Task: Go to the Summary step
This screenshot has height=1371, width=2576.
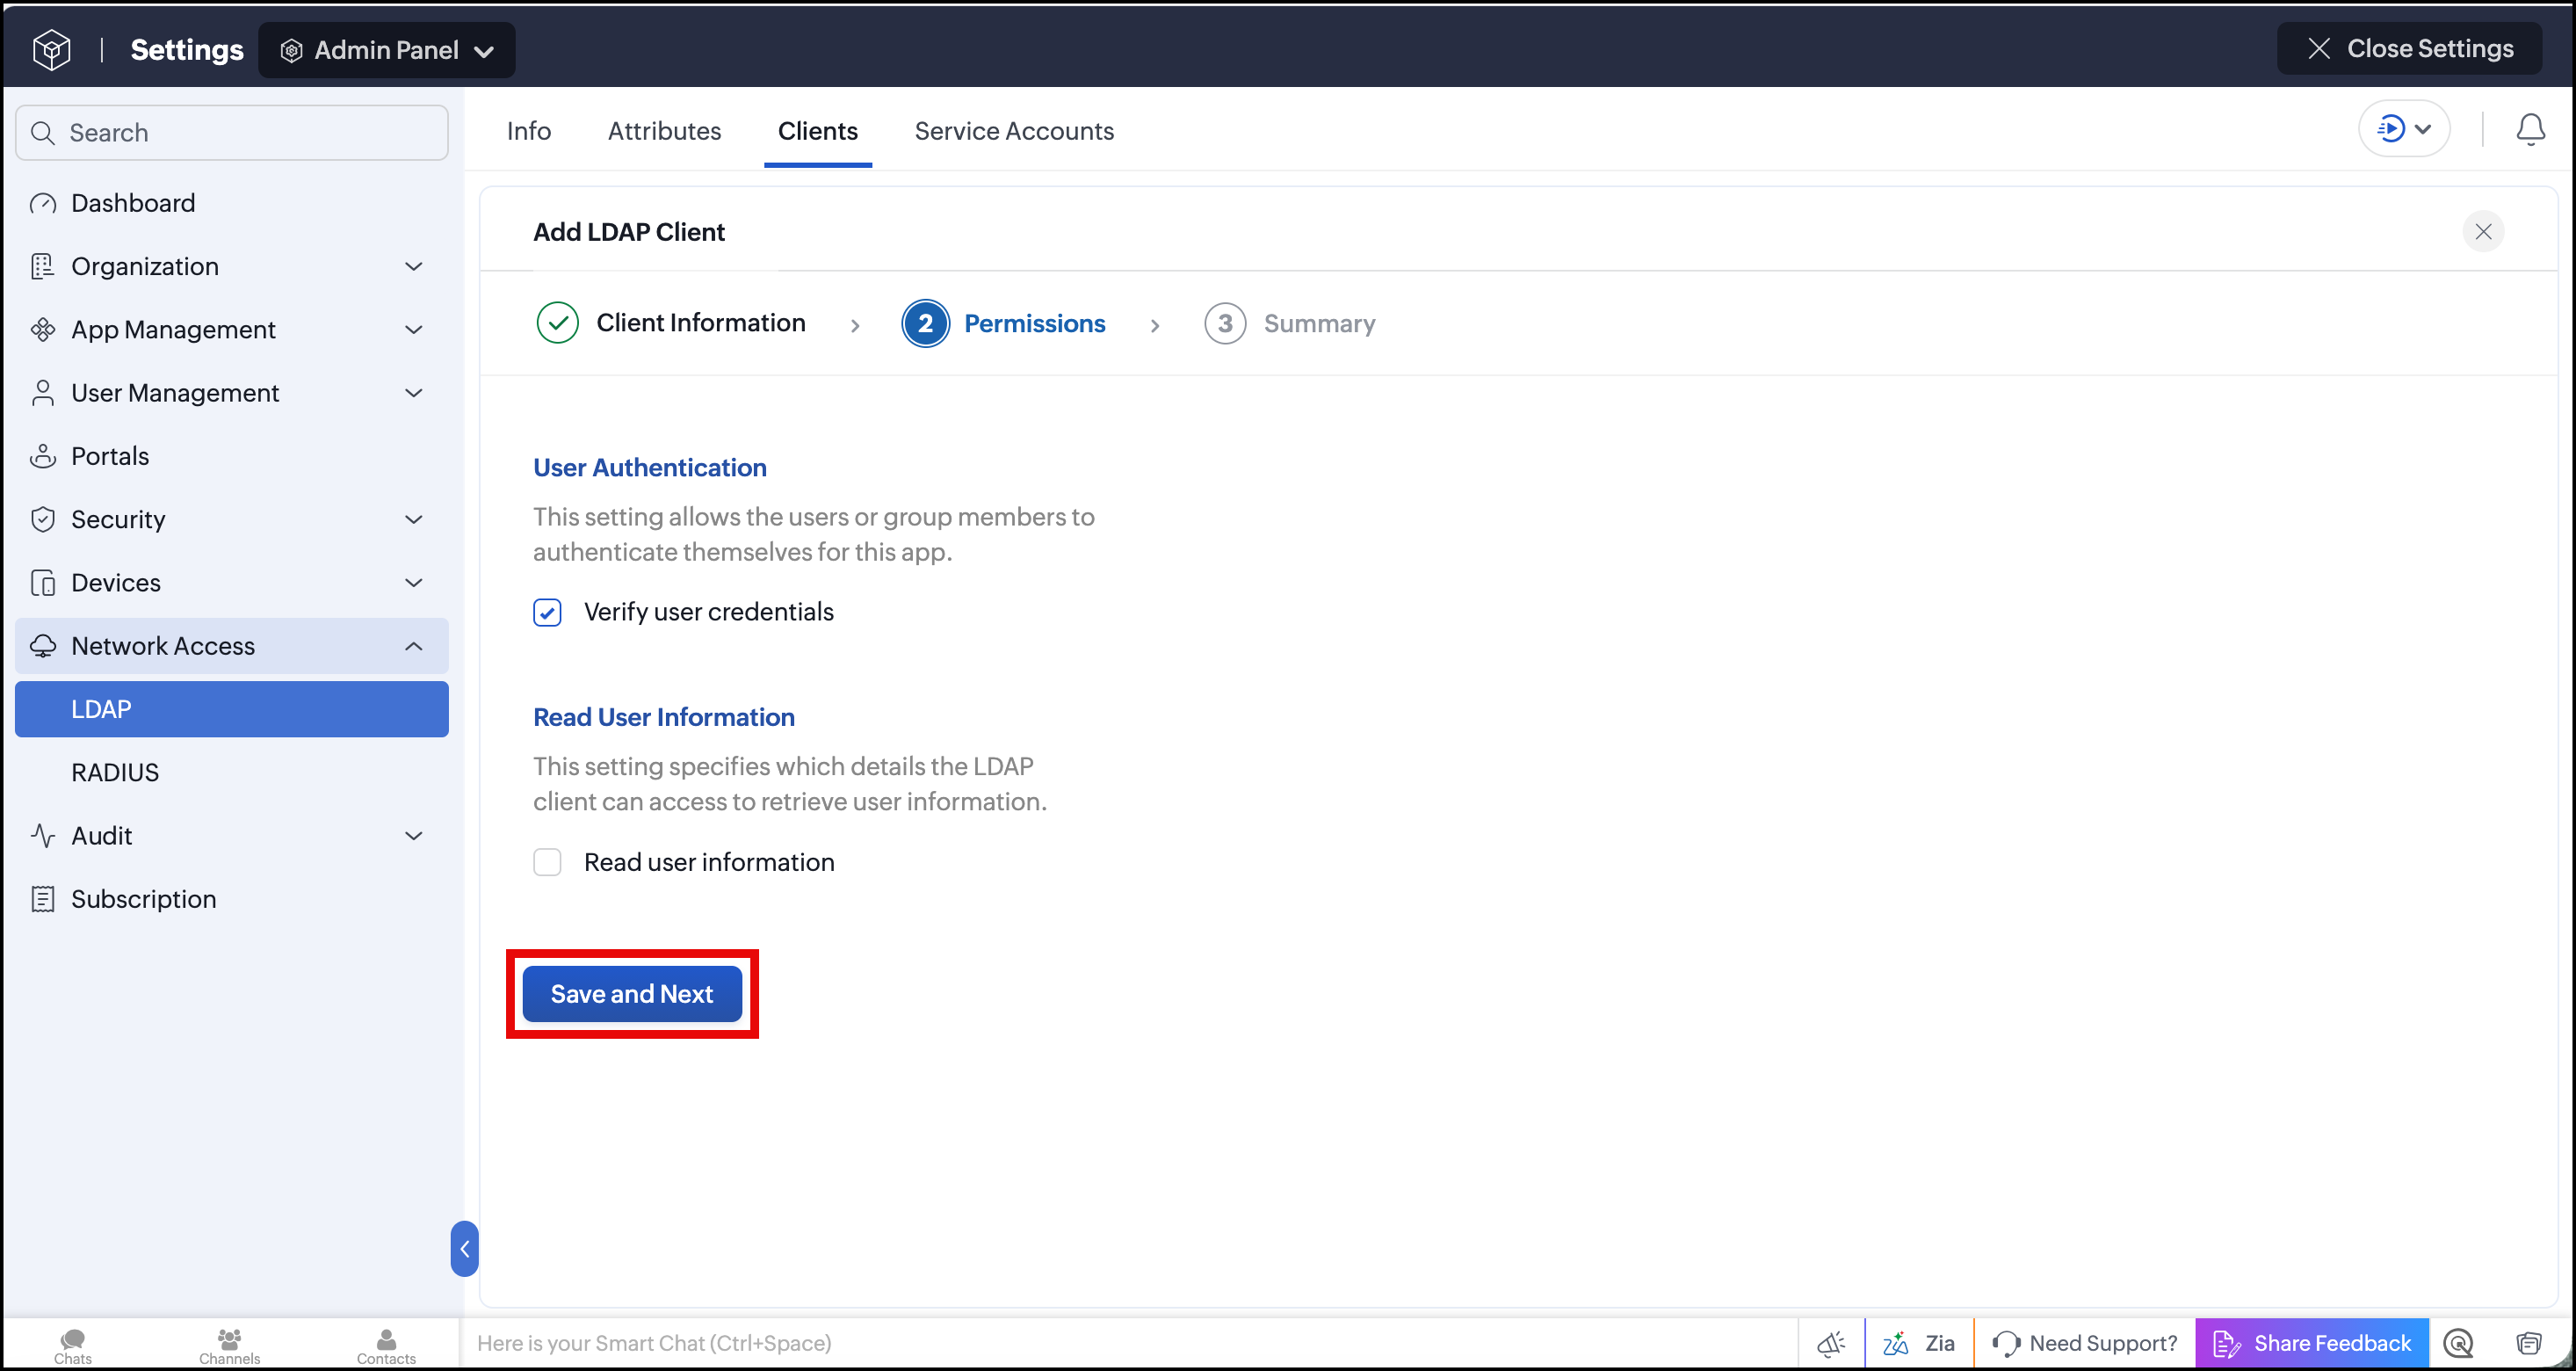Action: (x=1290, y=323)
